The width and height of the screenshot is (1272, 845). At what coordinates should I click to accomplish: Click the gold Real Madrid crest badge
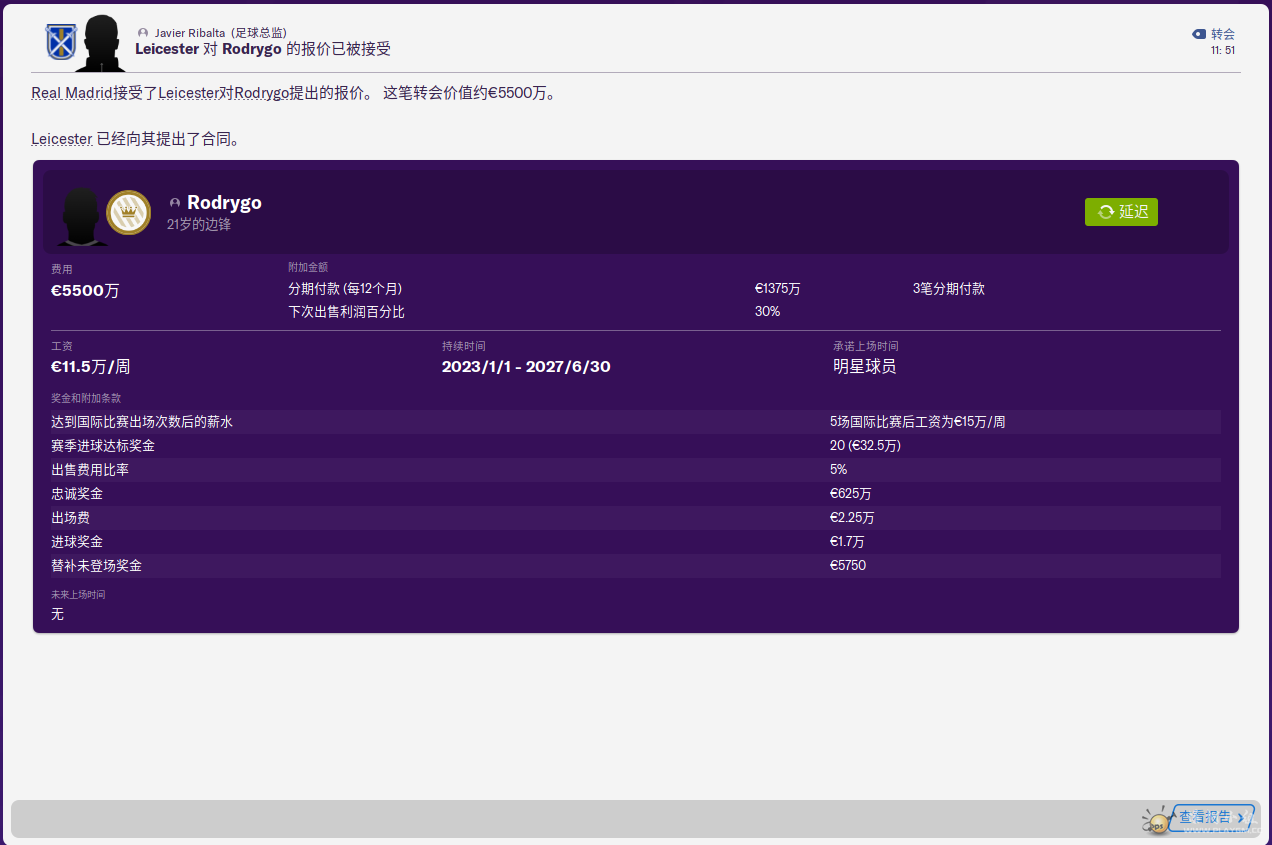[129, 212]
